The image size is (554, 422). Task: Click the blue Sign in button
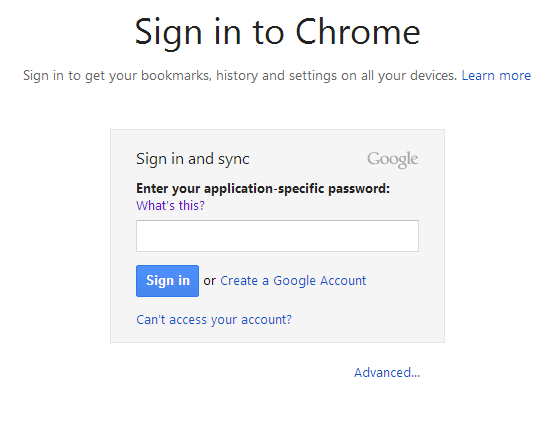[167, 281]
